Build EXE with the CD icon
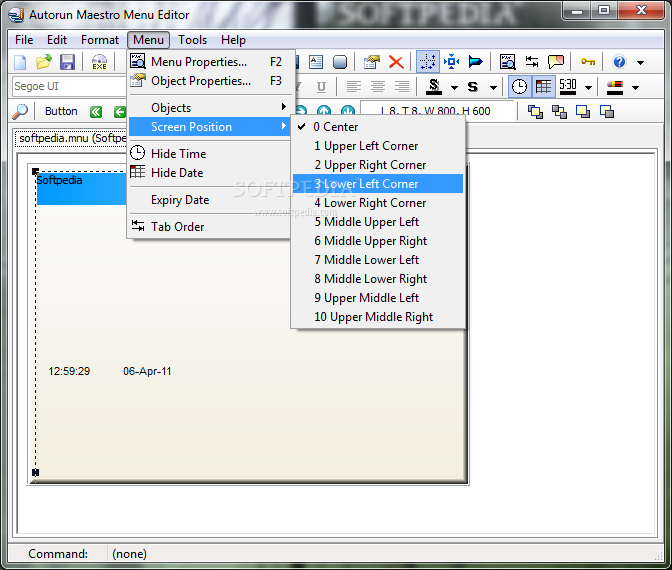 coord(99,62)
